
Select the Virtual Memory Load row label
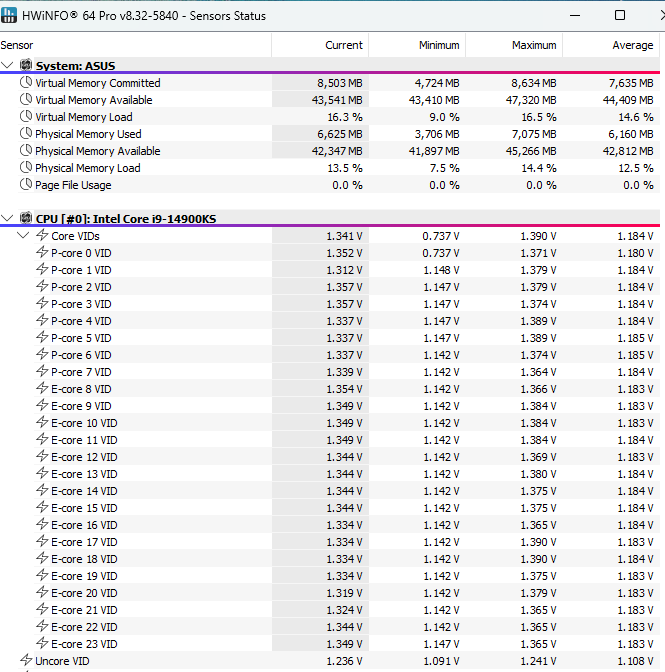(84, 117)
